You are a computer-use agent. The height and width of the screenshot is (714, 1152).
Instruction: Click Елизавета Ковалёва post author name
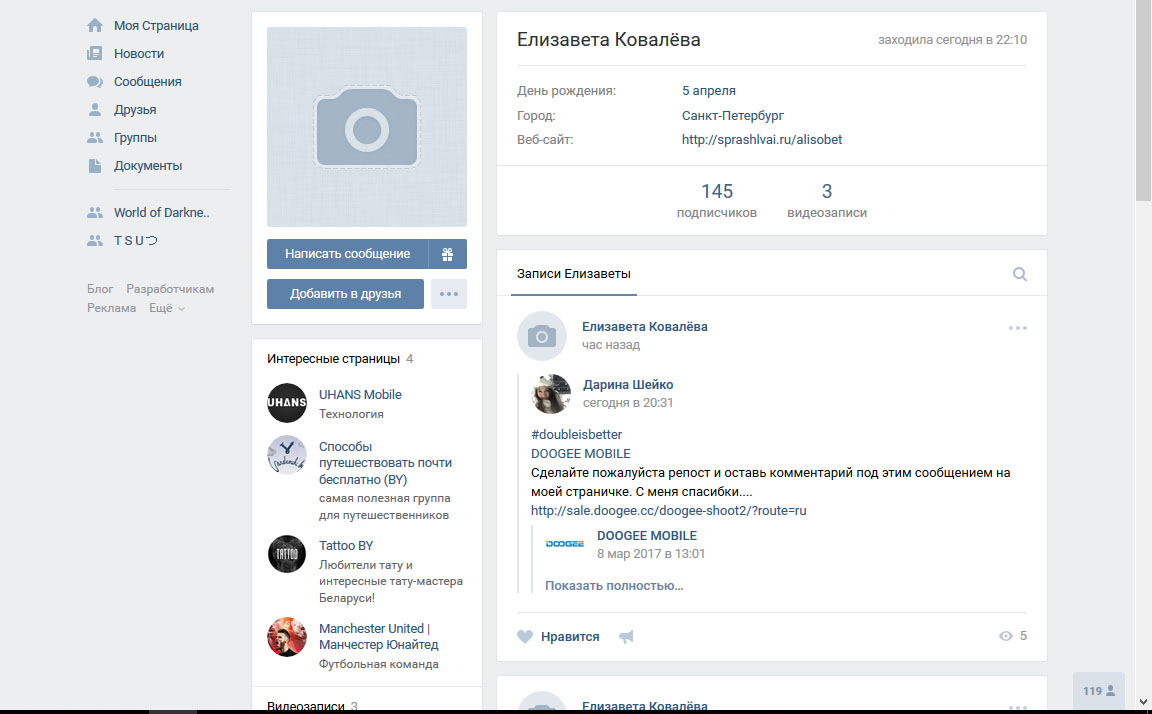[x=645, y=327]
